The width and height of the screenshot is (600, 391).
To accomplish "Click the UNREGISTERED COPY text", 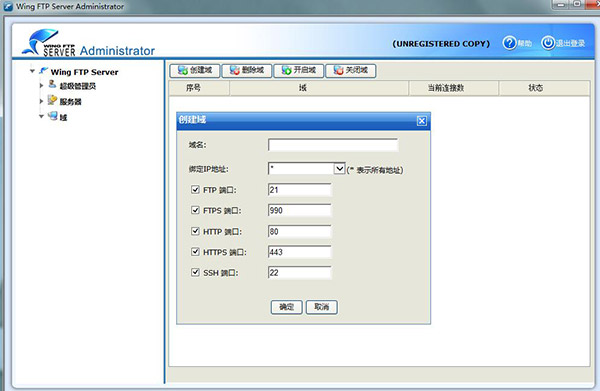I will tap(441, 44).
